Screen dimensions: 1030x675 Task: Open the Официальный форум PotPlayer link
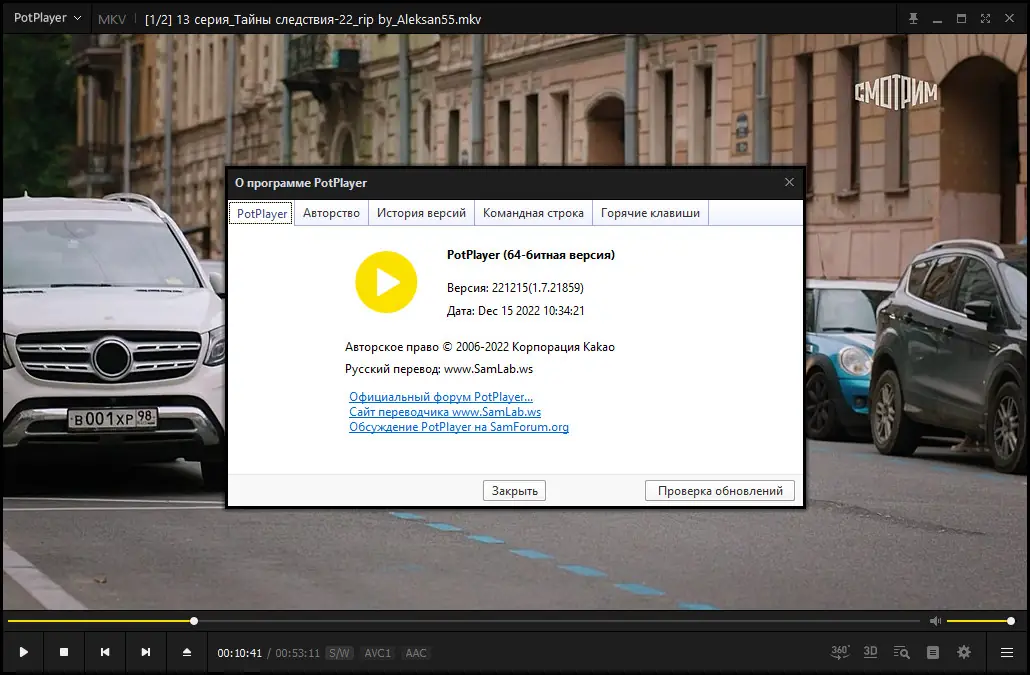pyautogui.click(x=441, y=397)
